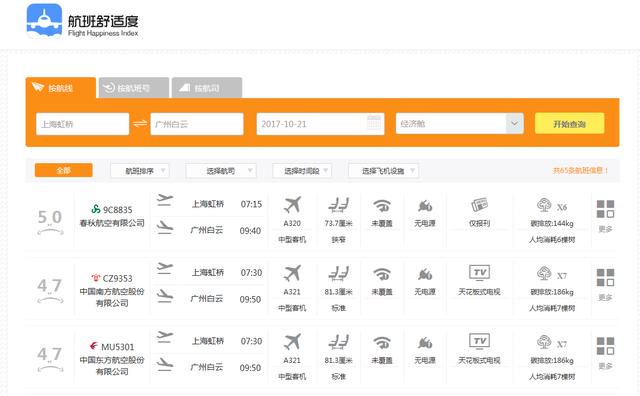640x396 pixels.
Task: Click WiFi icon in 9C8835 row
Action: tap(382, 205)
